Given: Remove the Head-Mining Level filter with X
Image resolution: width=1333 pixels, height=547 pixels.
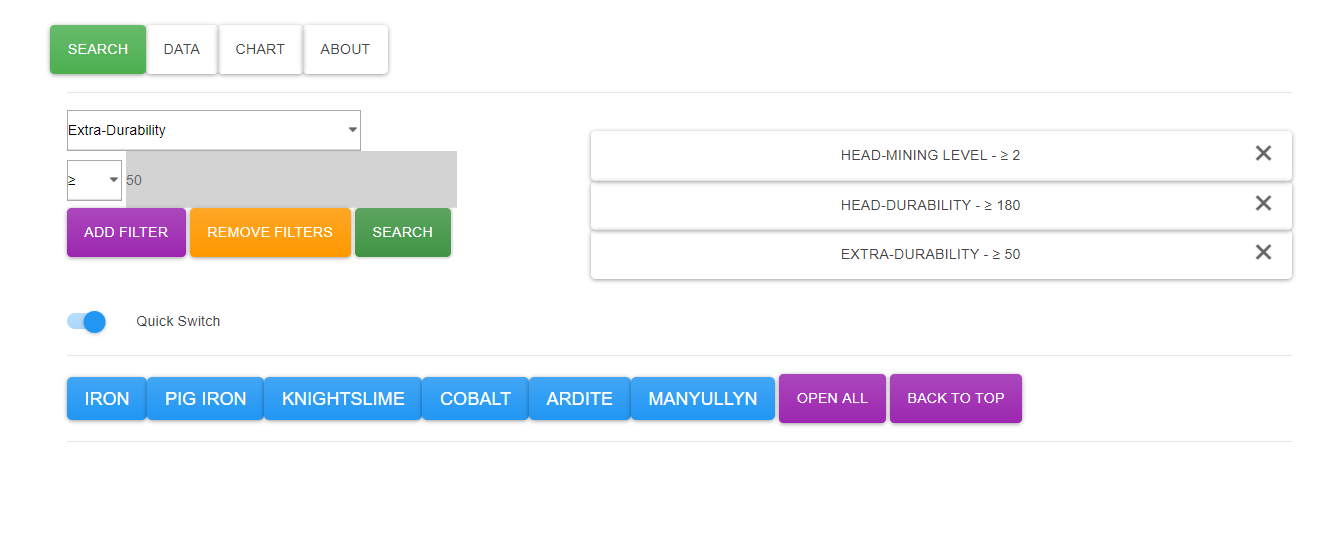Looking at the screenshot, I should coord(1263,154).
